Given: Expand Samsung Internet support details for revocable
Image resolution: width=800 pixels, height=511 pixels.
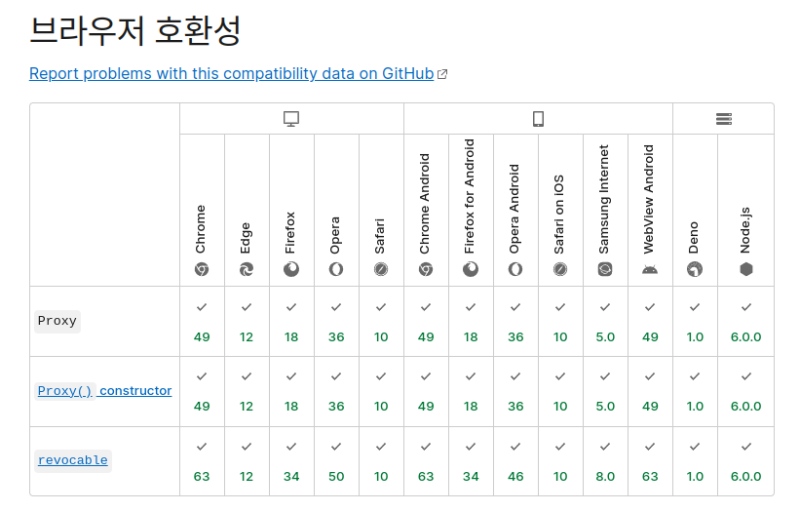Looking at the screenshot, I should pyautogui.click(x=605, y=462).
